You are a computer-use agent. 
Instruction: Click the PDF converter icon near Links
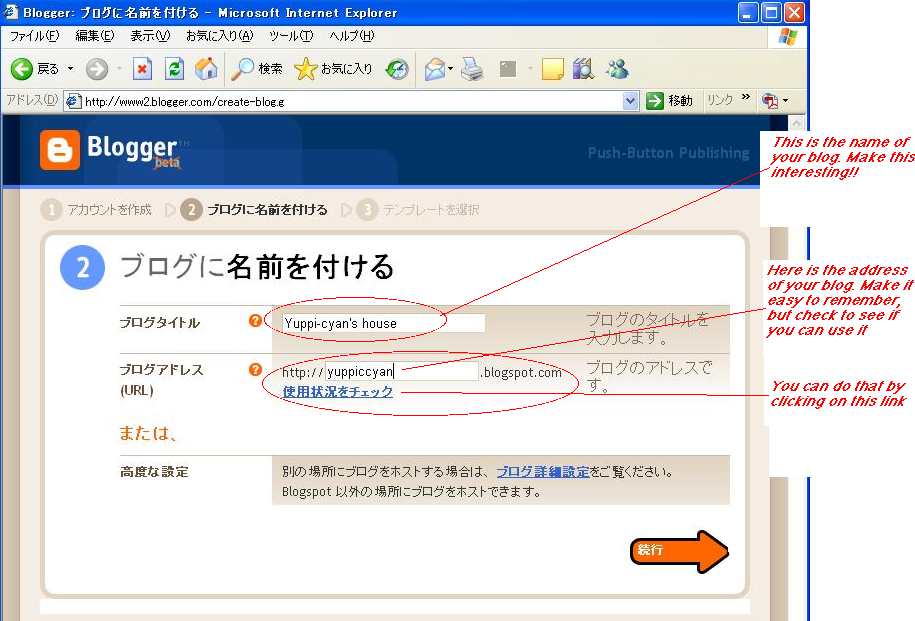click(770, 101)
